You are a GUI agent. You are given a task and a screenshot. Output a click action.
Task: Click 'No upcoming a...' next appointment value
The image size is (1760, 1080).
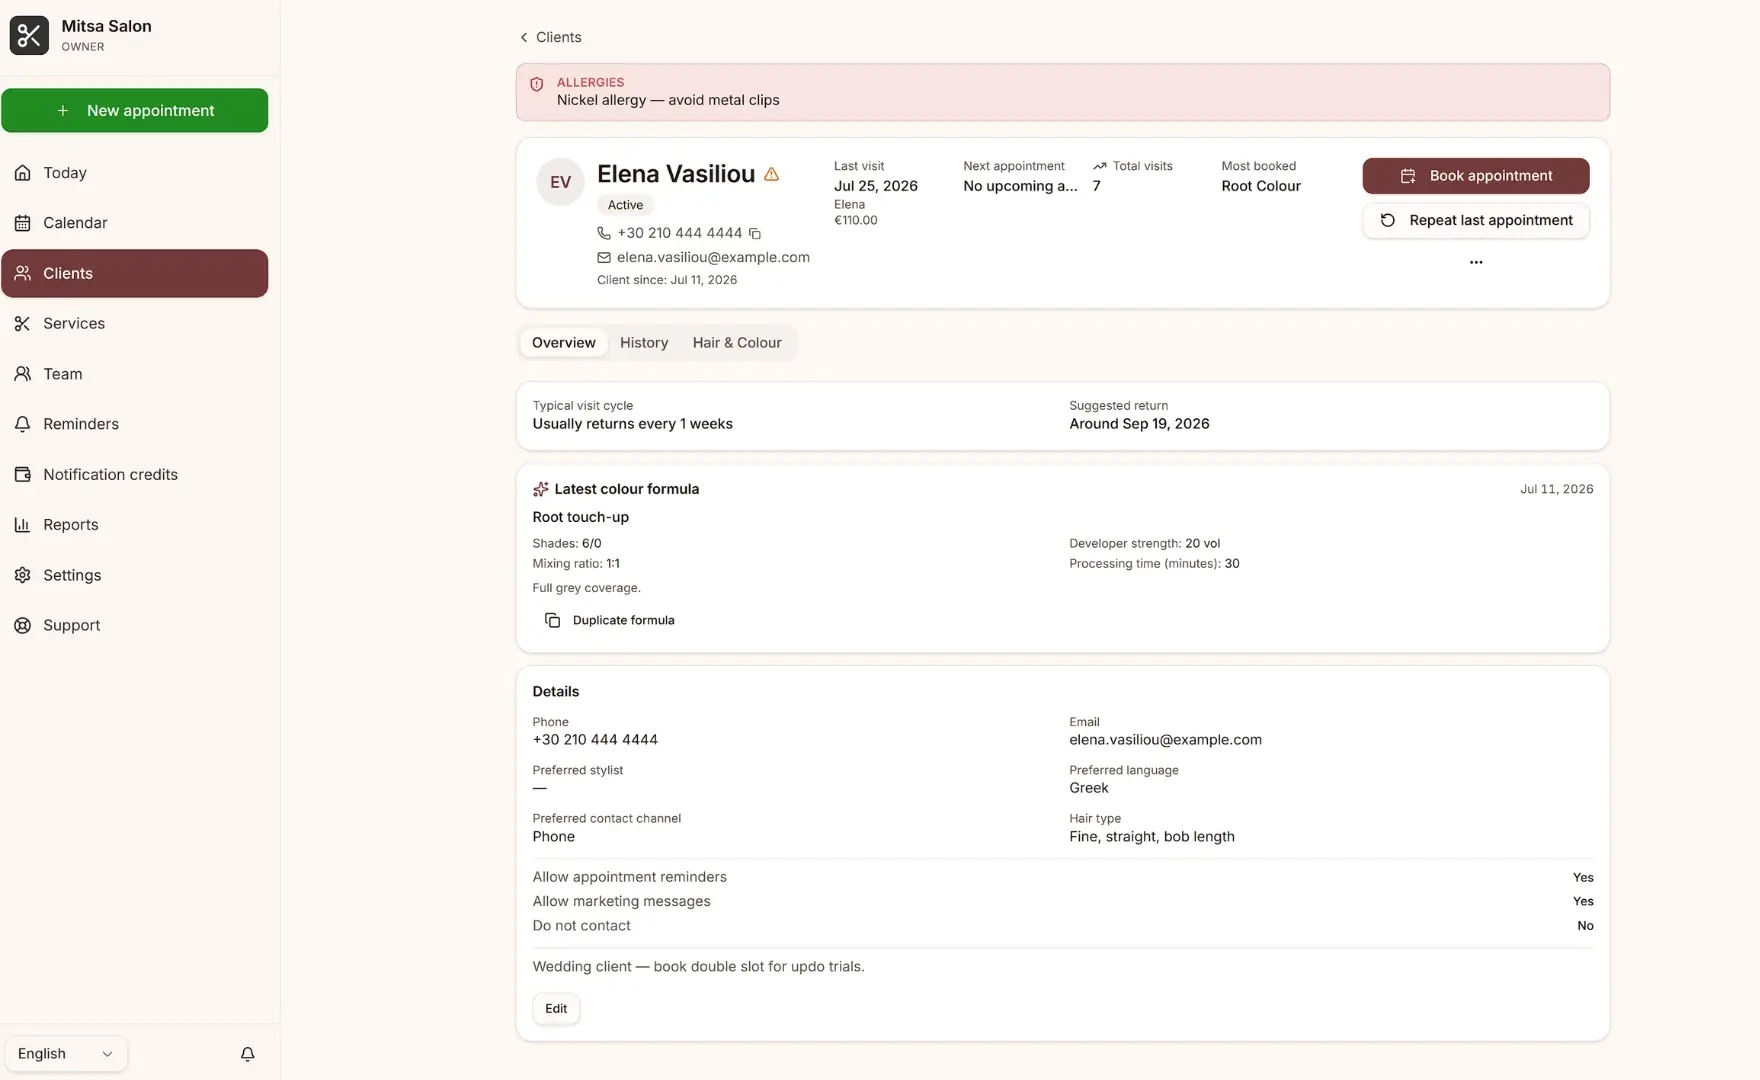pos(1020,186)
